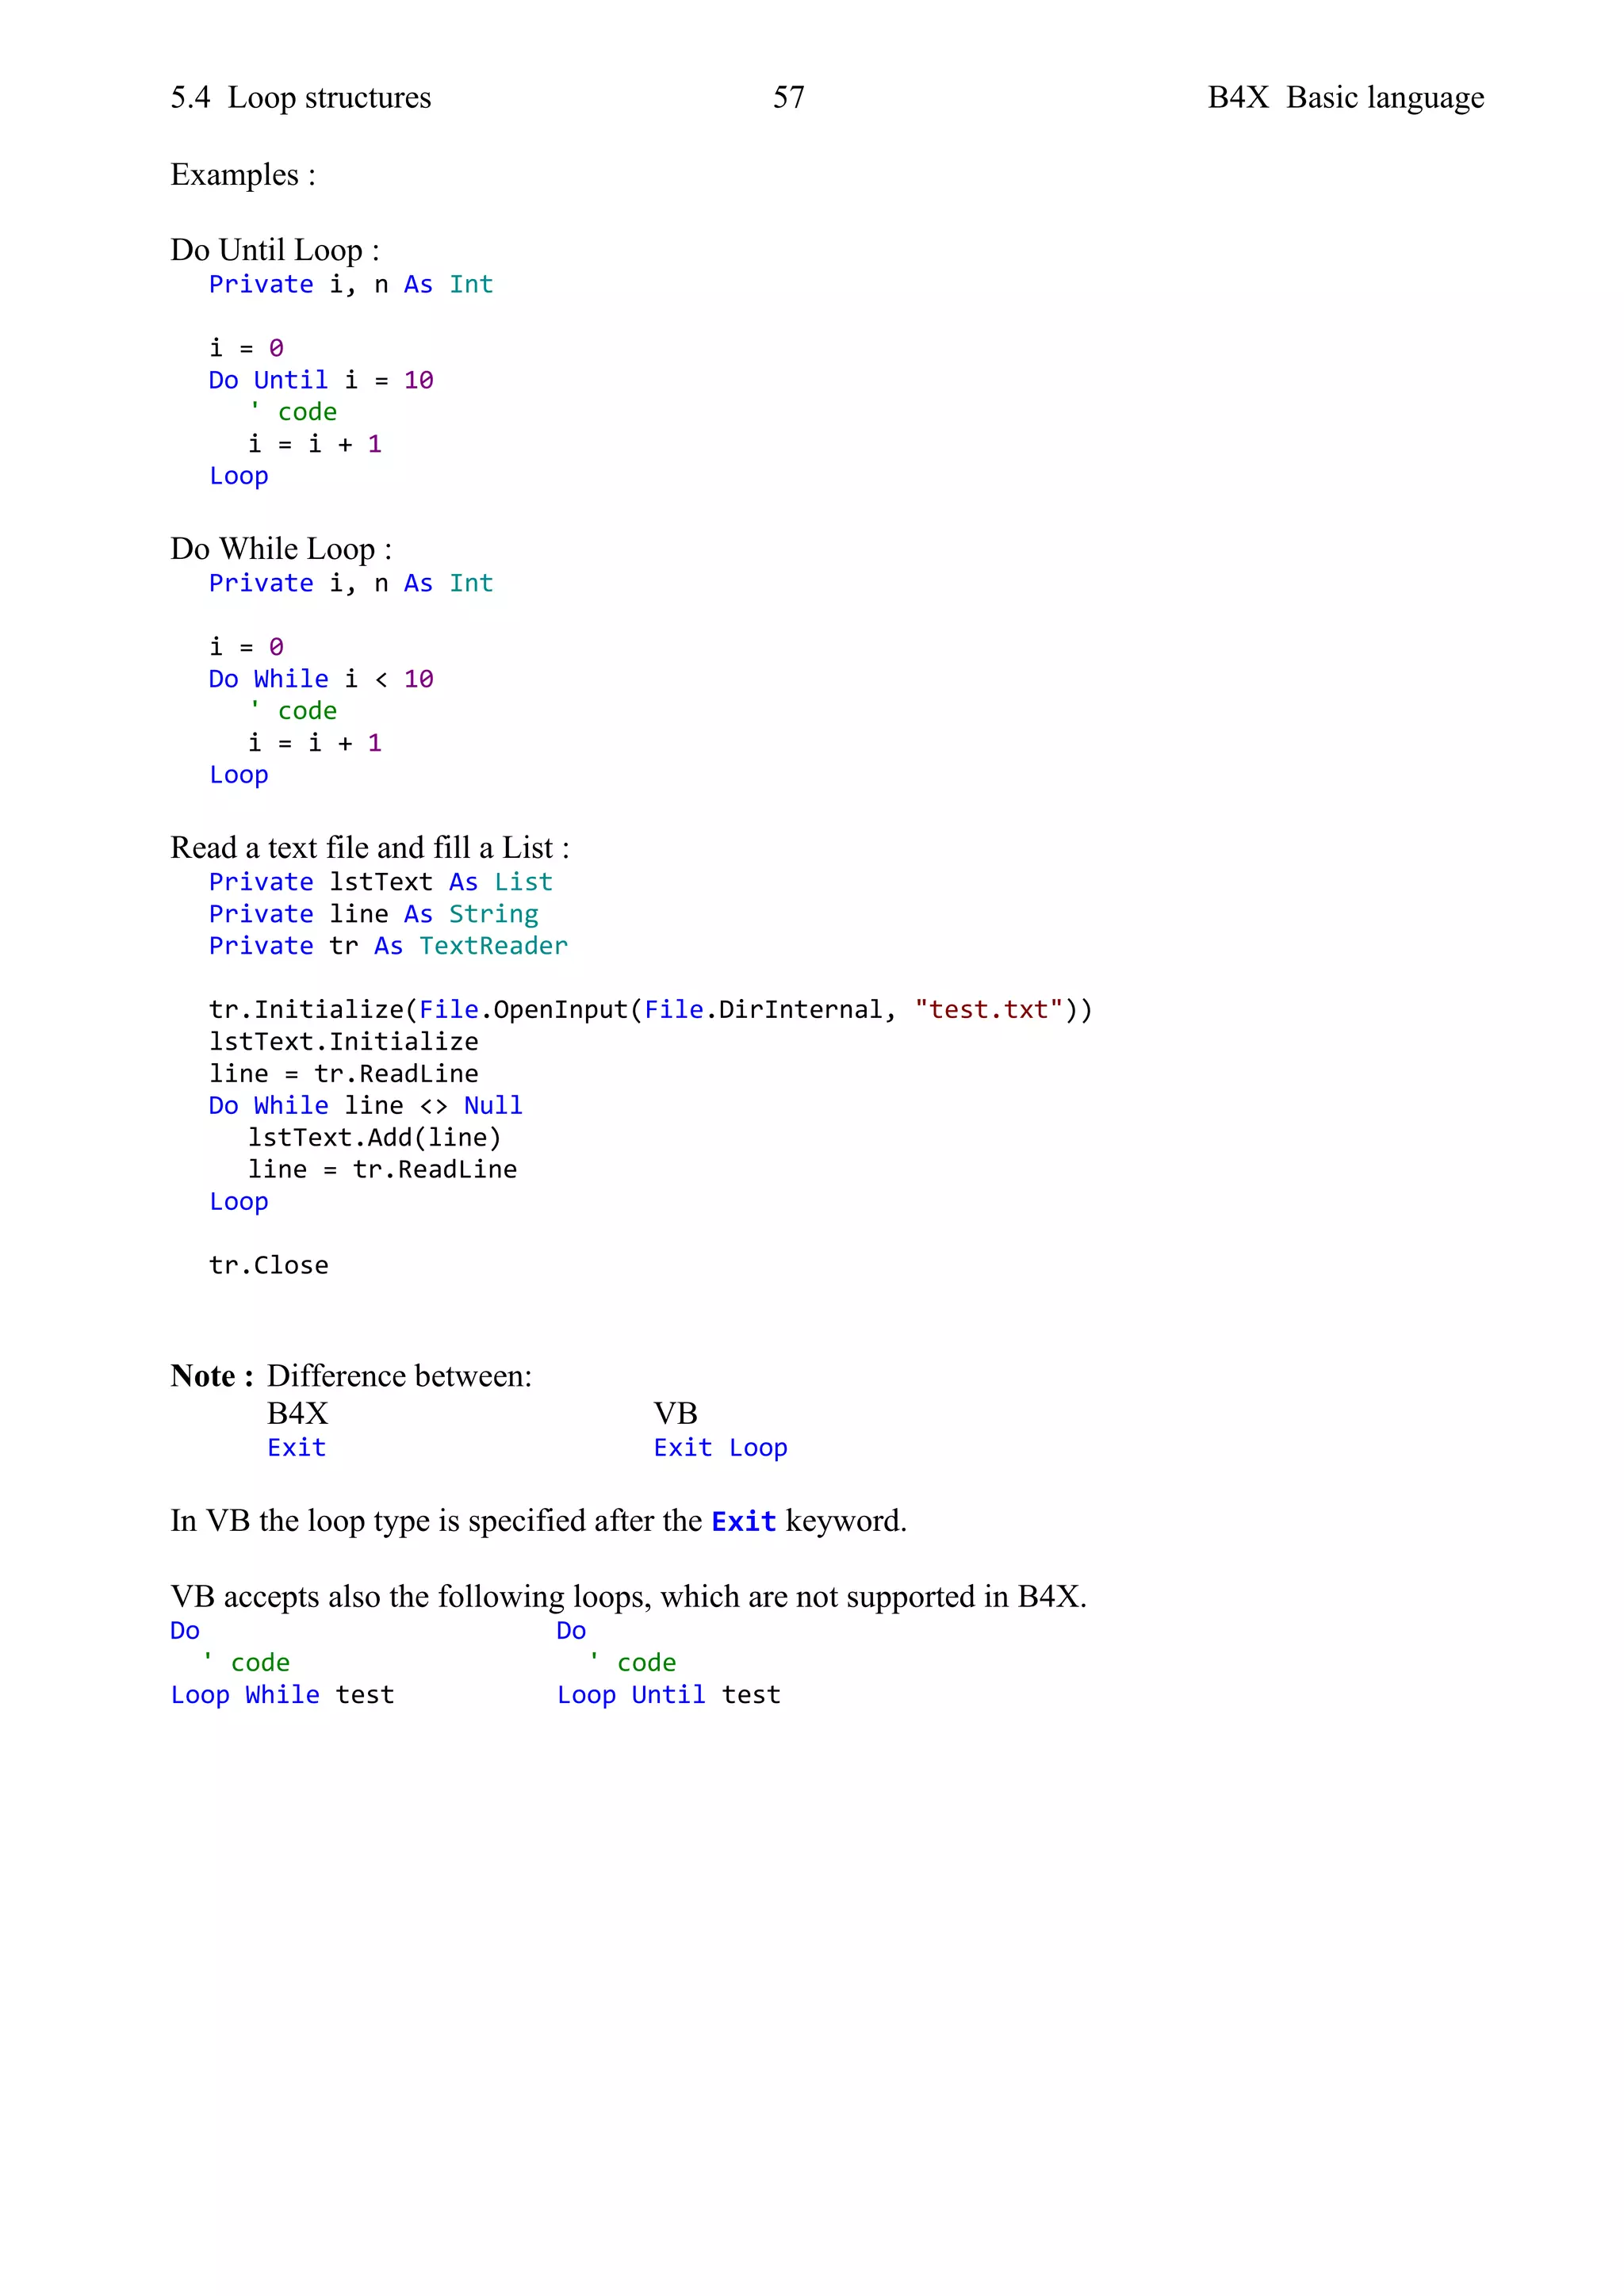Screen dimensions: 1624x2296
Task: Click the header '5.4 Loop structures'
Action: pyautogui.click(x=301, y=98)
